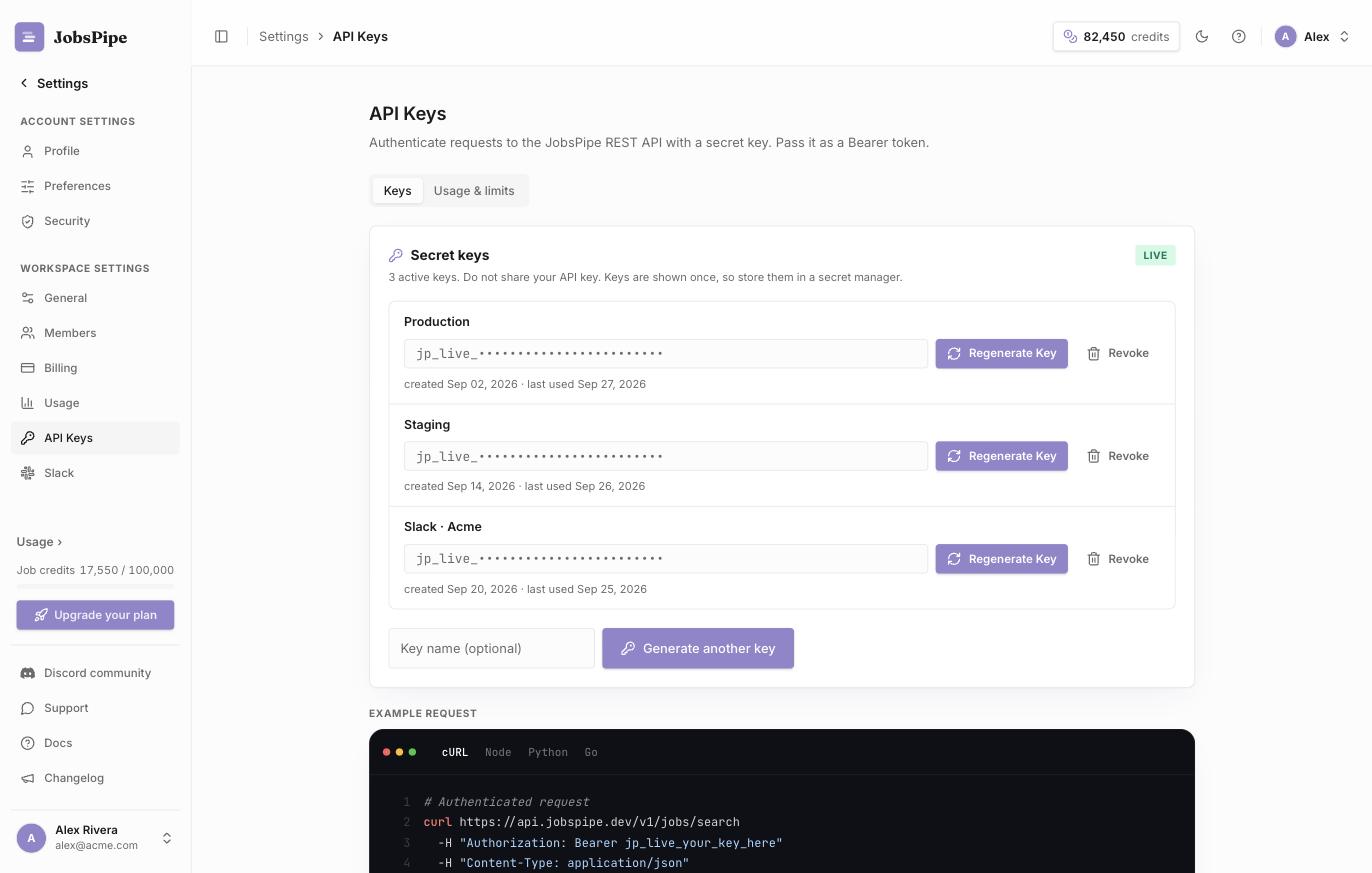Image resolution: width=1372 pixels, height=873 pixels.
Task: Select the Go code tab
Action: pos(591,752)
